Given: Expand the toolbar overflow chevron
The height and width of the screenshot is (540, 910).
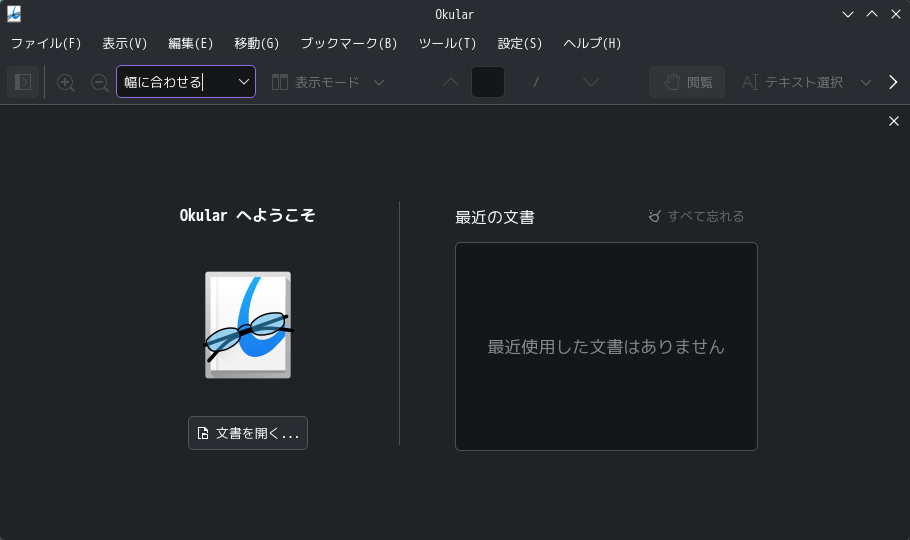Looking at the screenshot, I should coord(893,82).
